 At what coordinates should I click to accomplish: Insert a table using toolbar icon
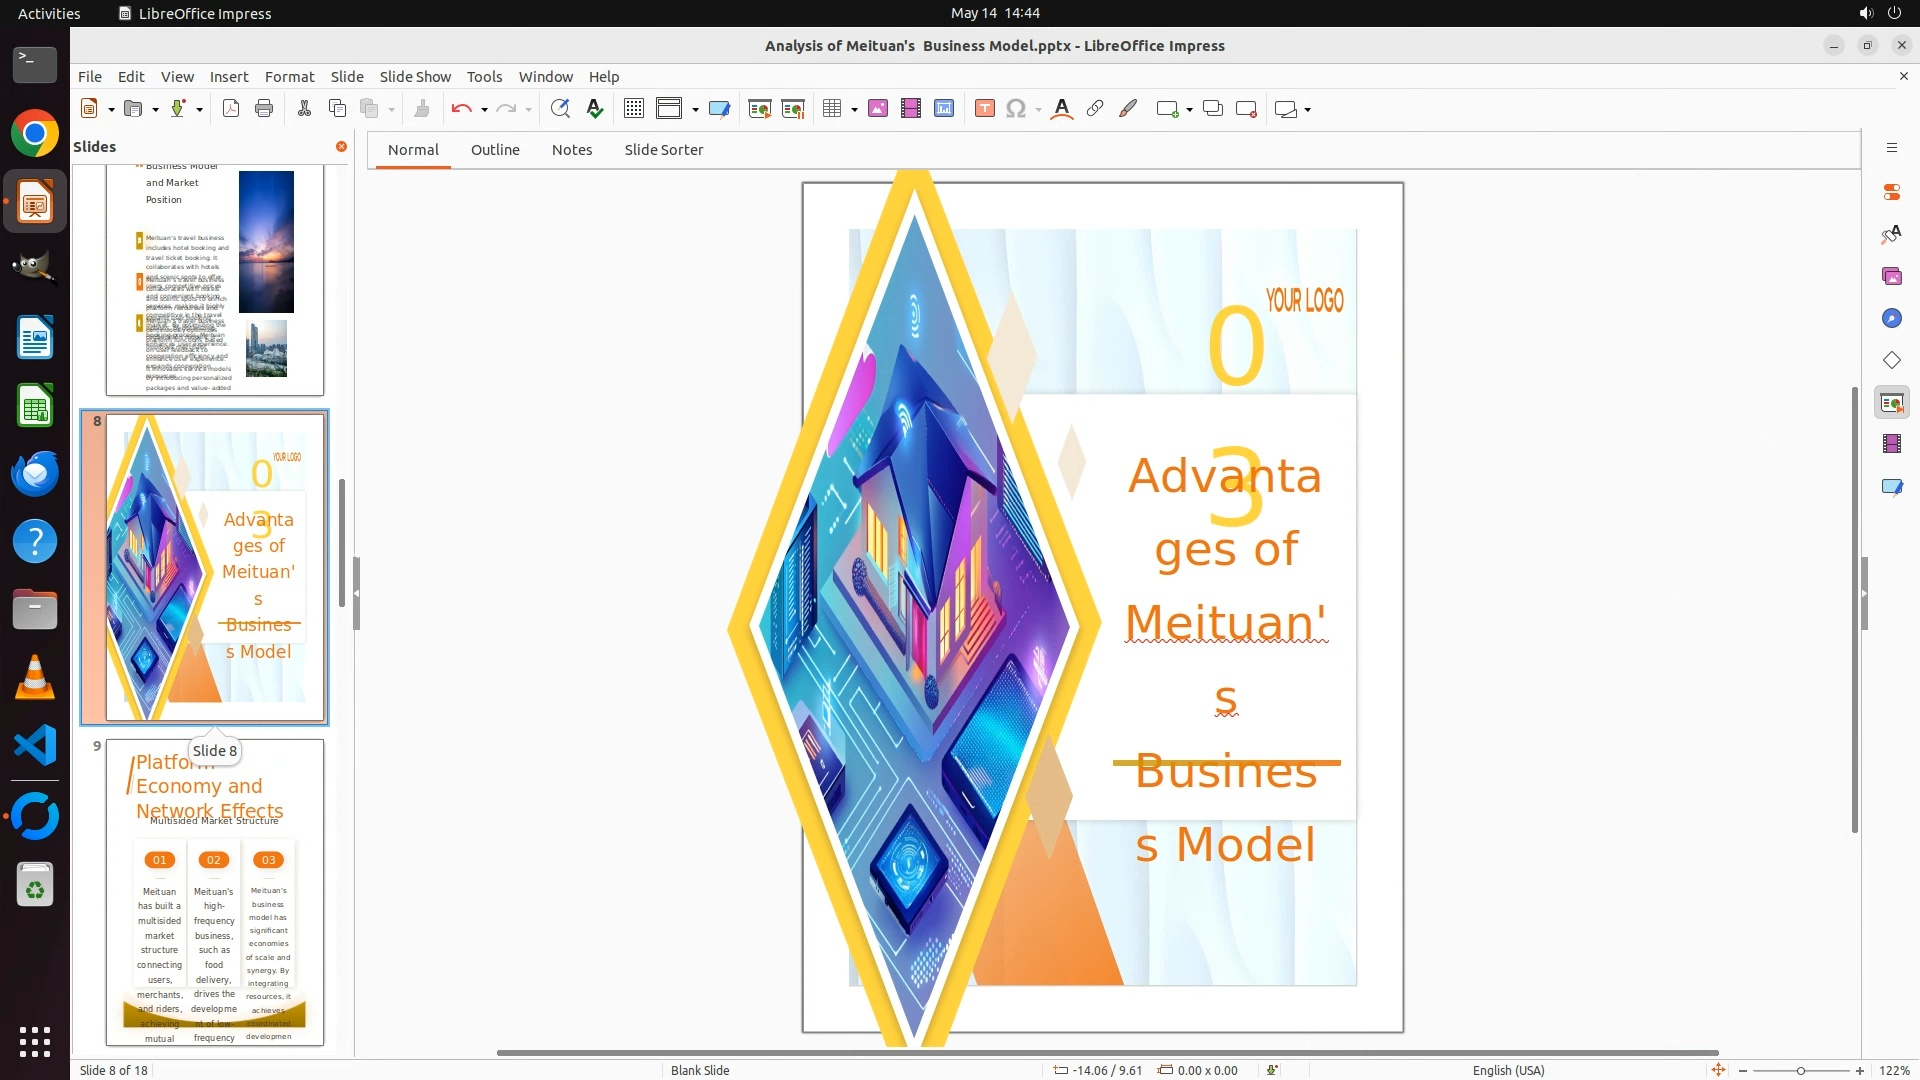831,109
